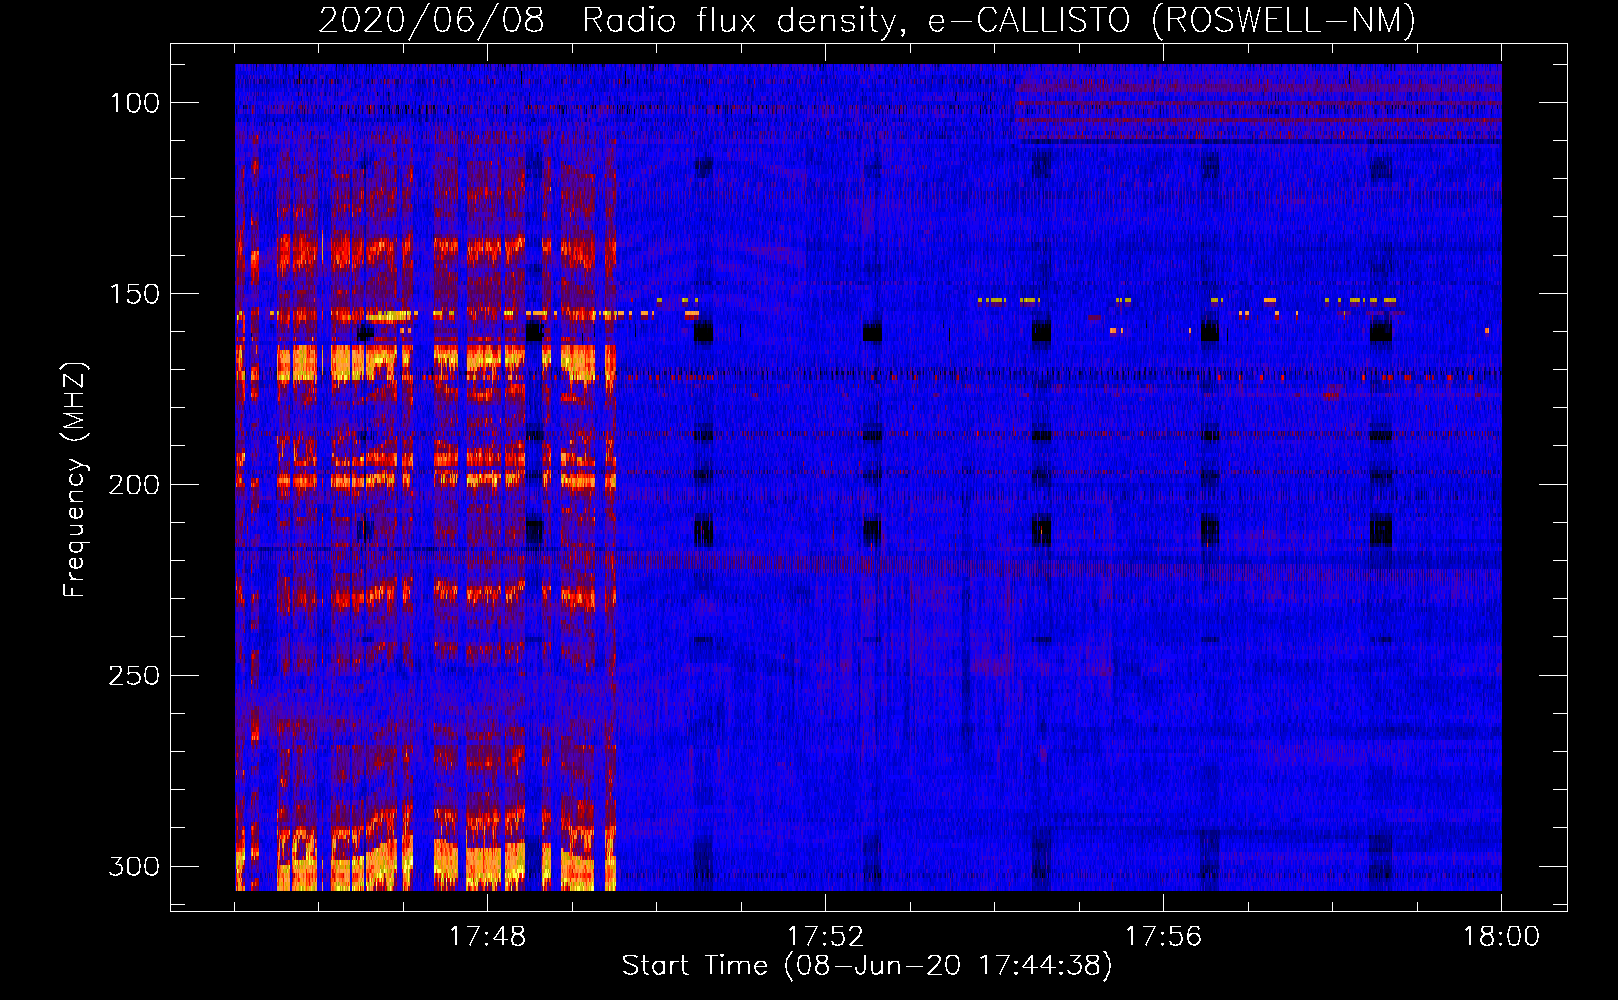Click the 18:00 time tick label

(x=1501, y=937)
